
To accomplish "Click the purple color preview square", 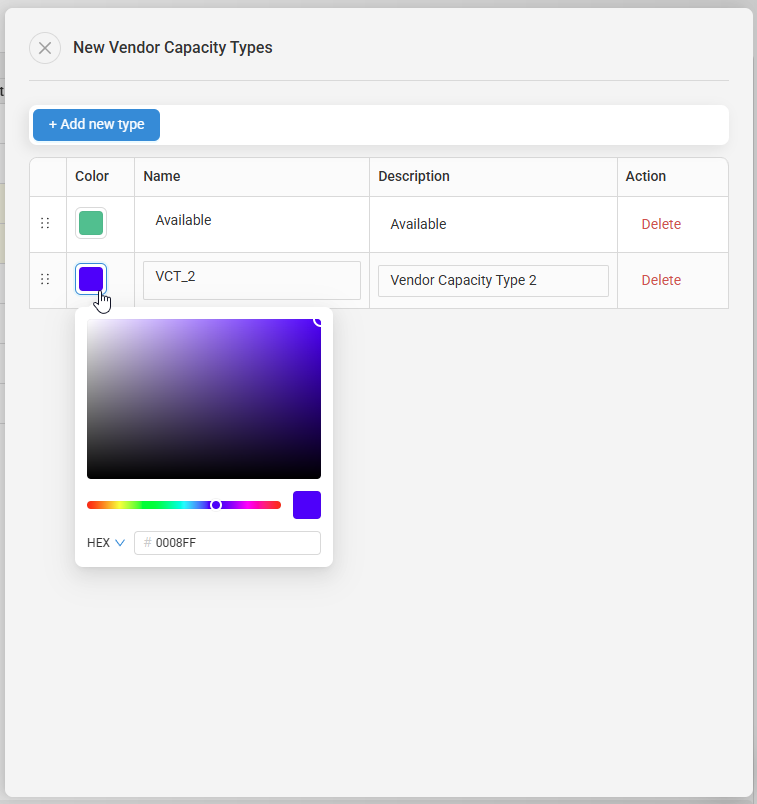I will (x=307, y=505).
